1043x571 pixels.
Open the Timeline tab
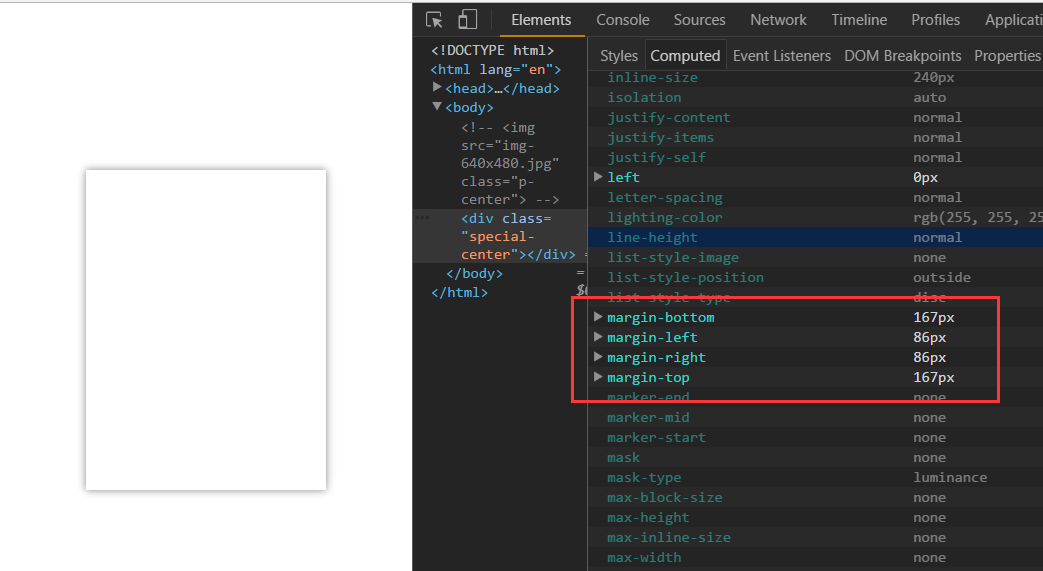point(858,20)
